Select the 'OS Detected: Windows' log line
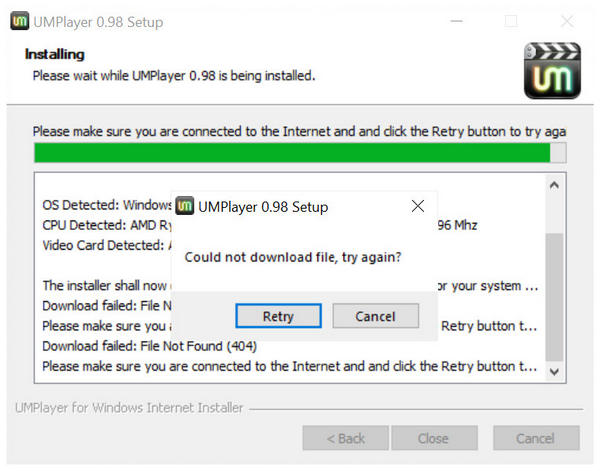The image size is (600, 471). coord(107,205)
